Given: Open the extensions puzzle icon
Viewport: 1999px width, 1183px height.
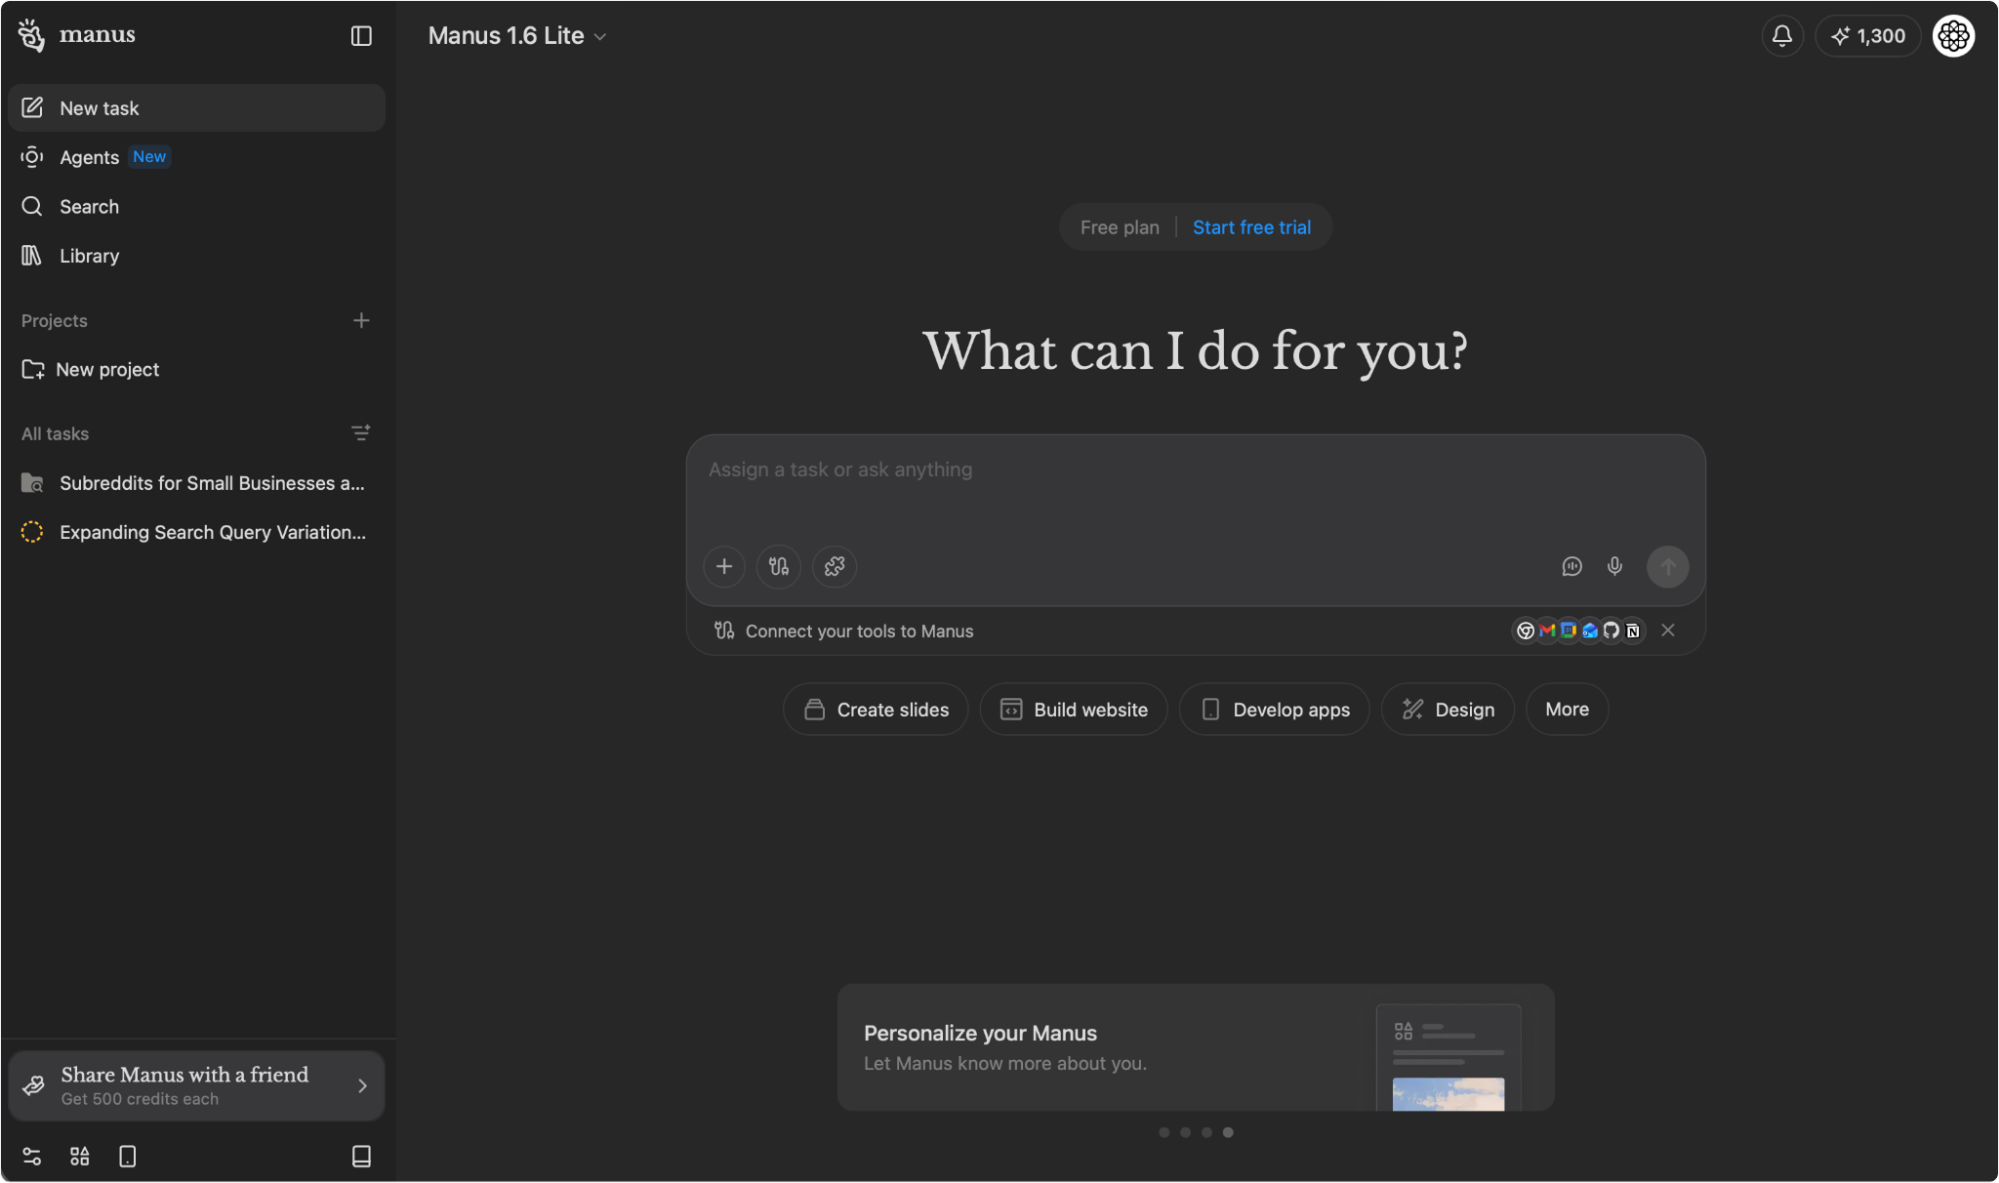Looking at the screenshot, I should pyautogui.click(x=834, y=567).
